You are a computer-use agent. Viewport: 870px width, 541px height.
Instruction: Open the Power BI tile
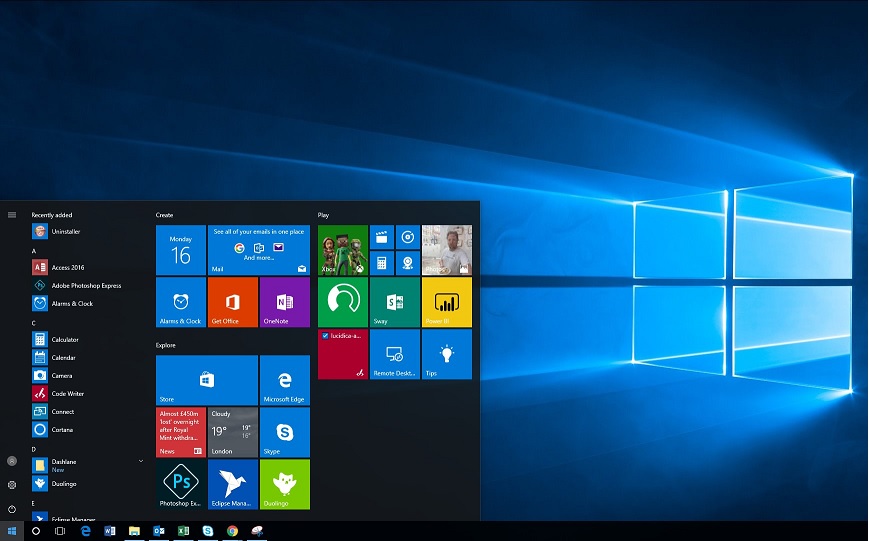click(446, 302)
